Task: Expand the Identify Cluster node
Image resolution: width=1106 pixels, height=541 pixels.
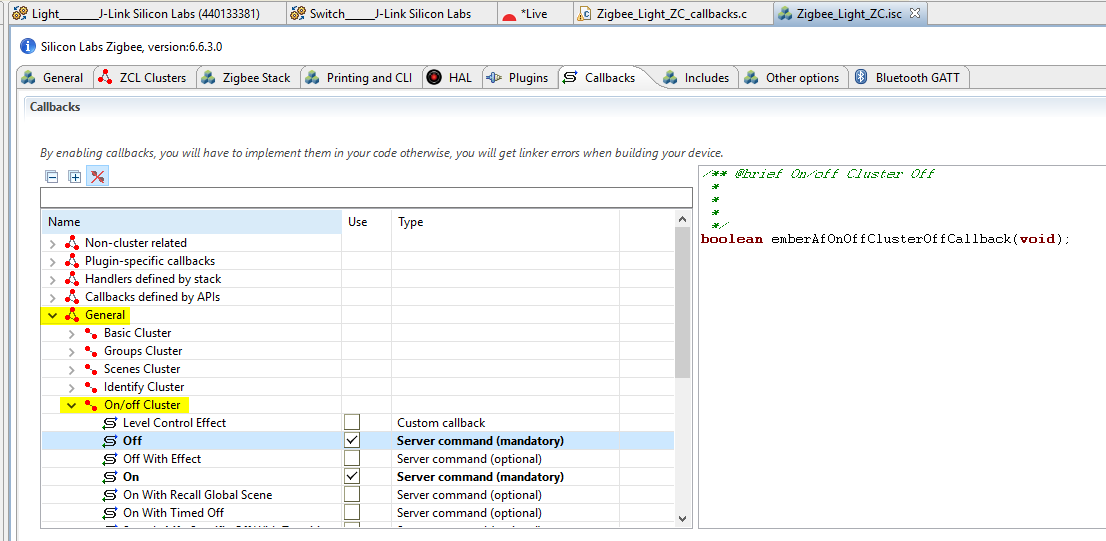Action: click(x=71, y=387)
